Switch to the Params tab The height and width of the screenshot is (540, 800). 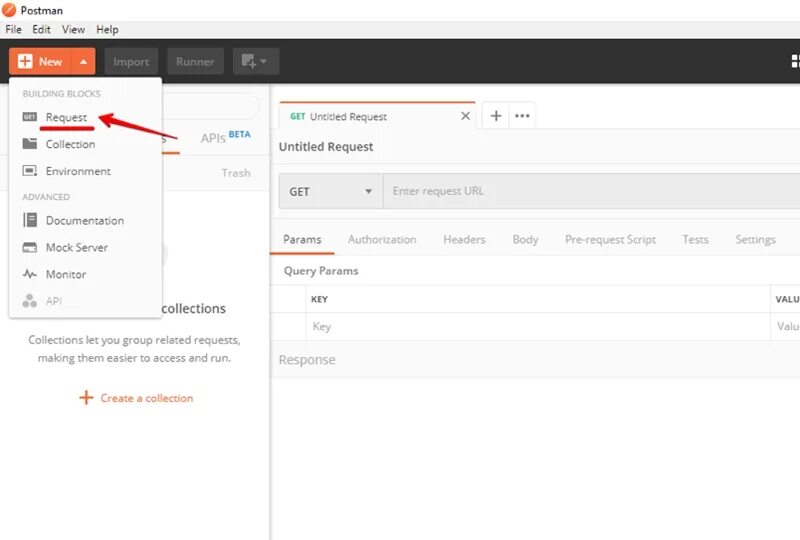point(302,239)
